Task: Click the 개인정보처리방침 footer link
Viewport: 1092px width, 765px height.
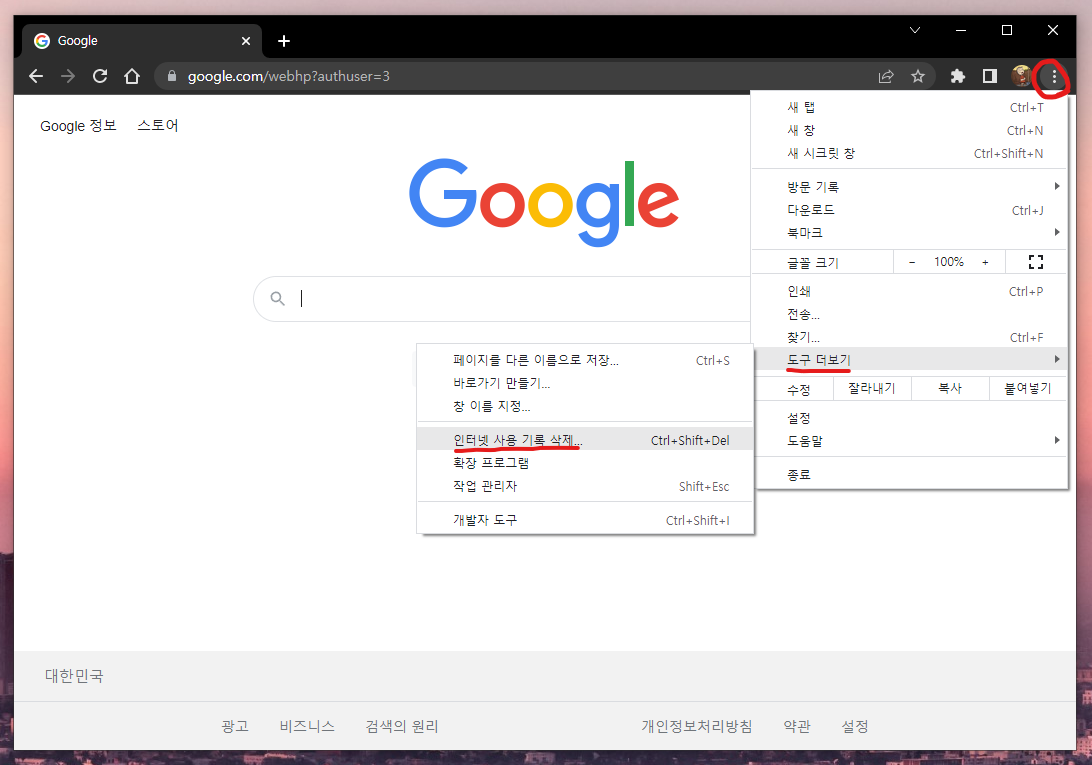Action: [x=696, y=726]
